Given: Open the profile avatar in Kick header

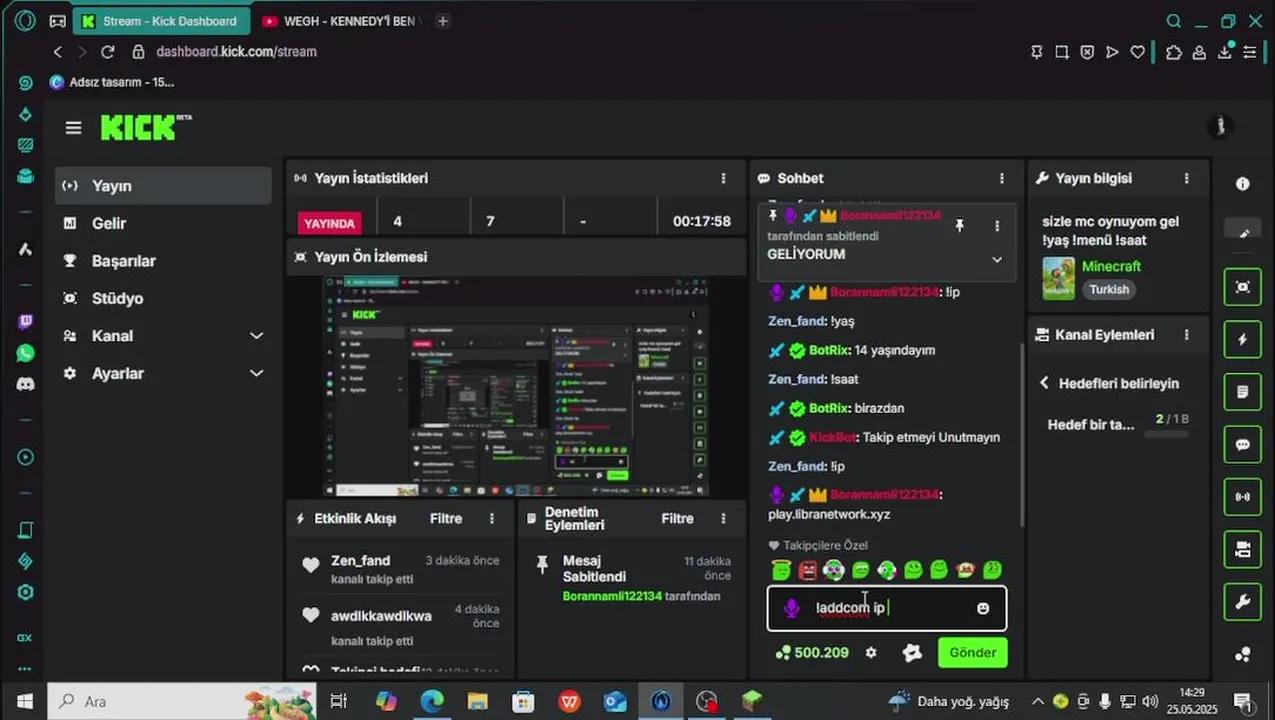Looking at the screenshot, I should pos(1218,126).
